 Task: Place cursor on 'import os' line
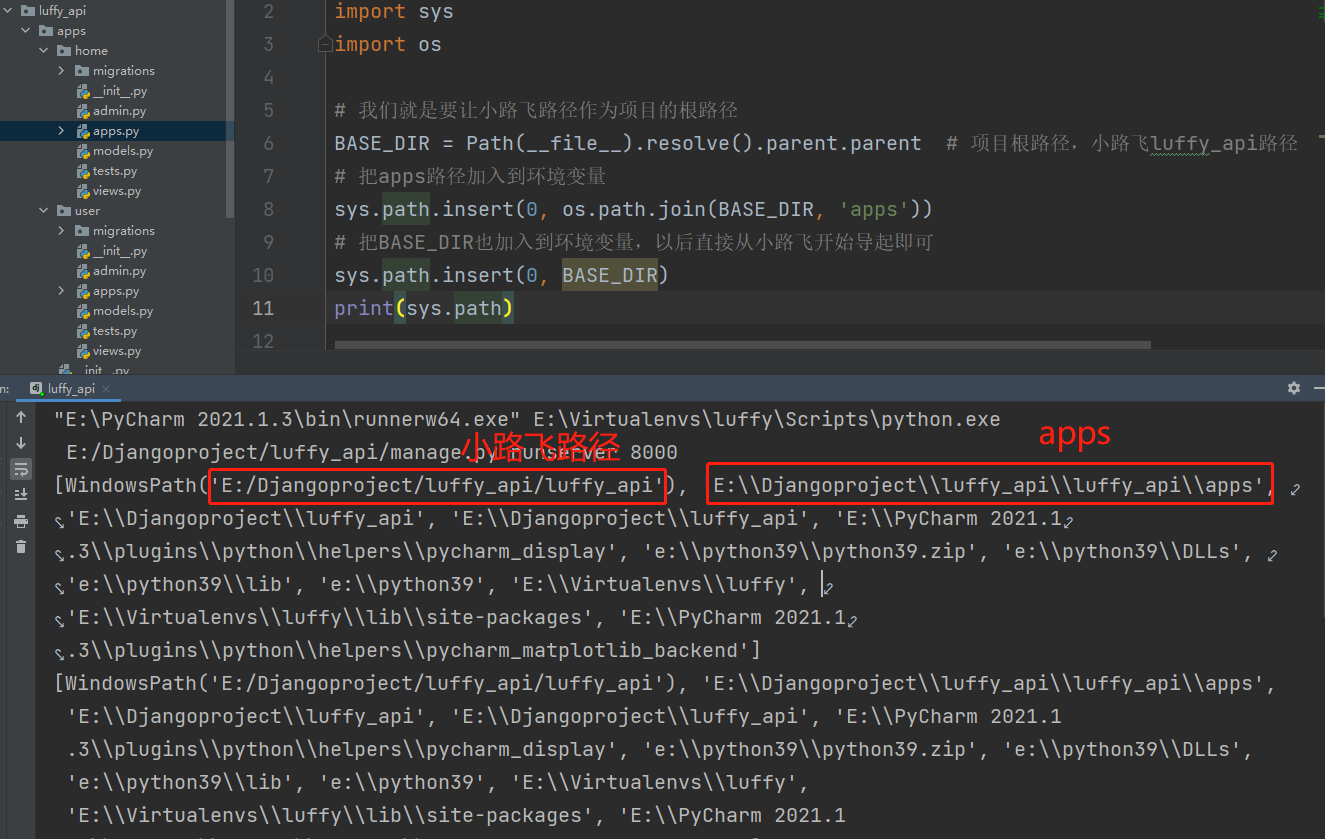point(388,44)
